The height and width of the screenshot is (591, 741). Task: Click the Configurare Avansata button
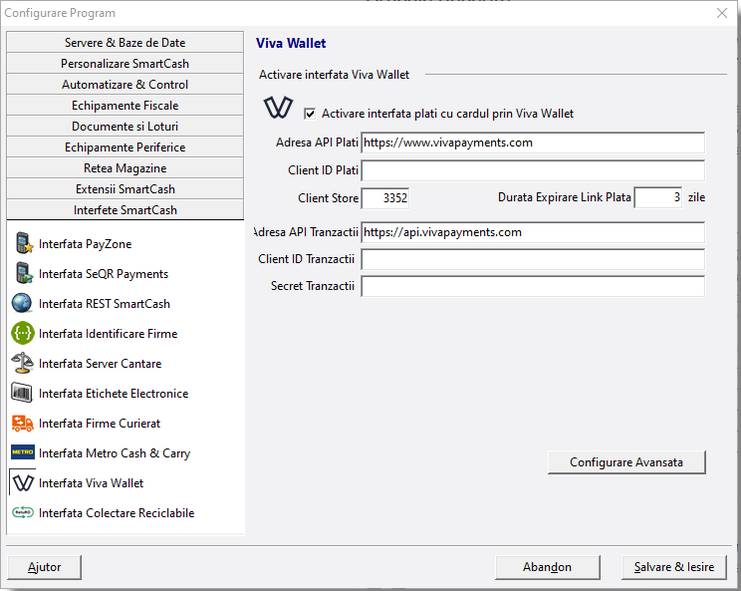pos(627,462)
